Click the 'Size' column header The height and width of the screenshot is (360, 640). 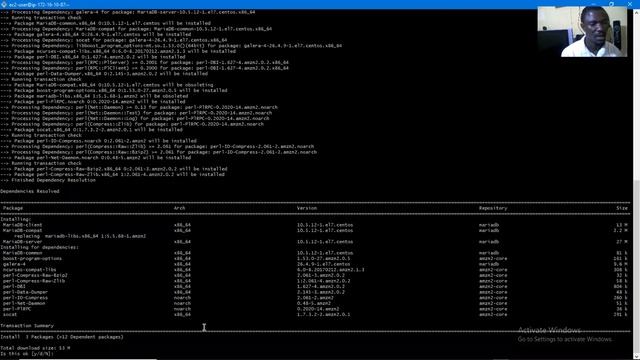622,208
